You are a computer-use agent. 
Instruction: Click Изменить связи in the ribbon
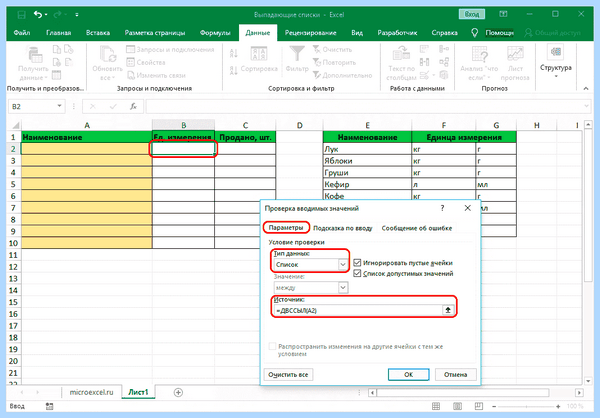pos(156,75)
